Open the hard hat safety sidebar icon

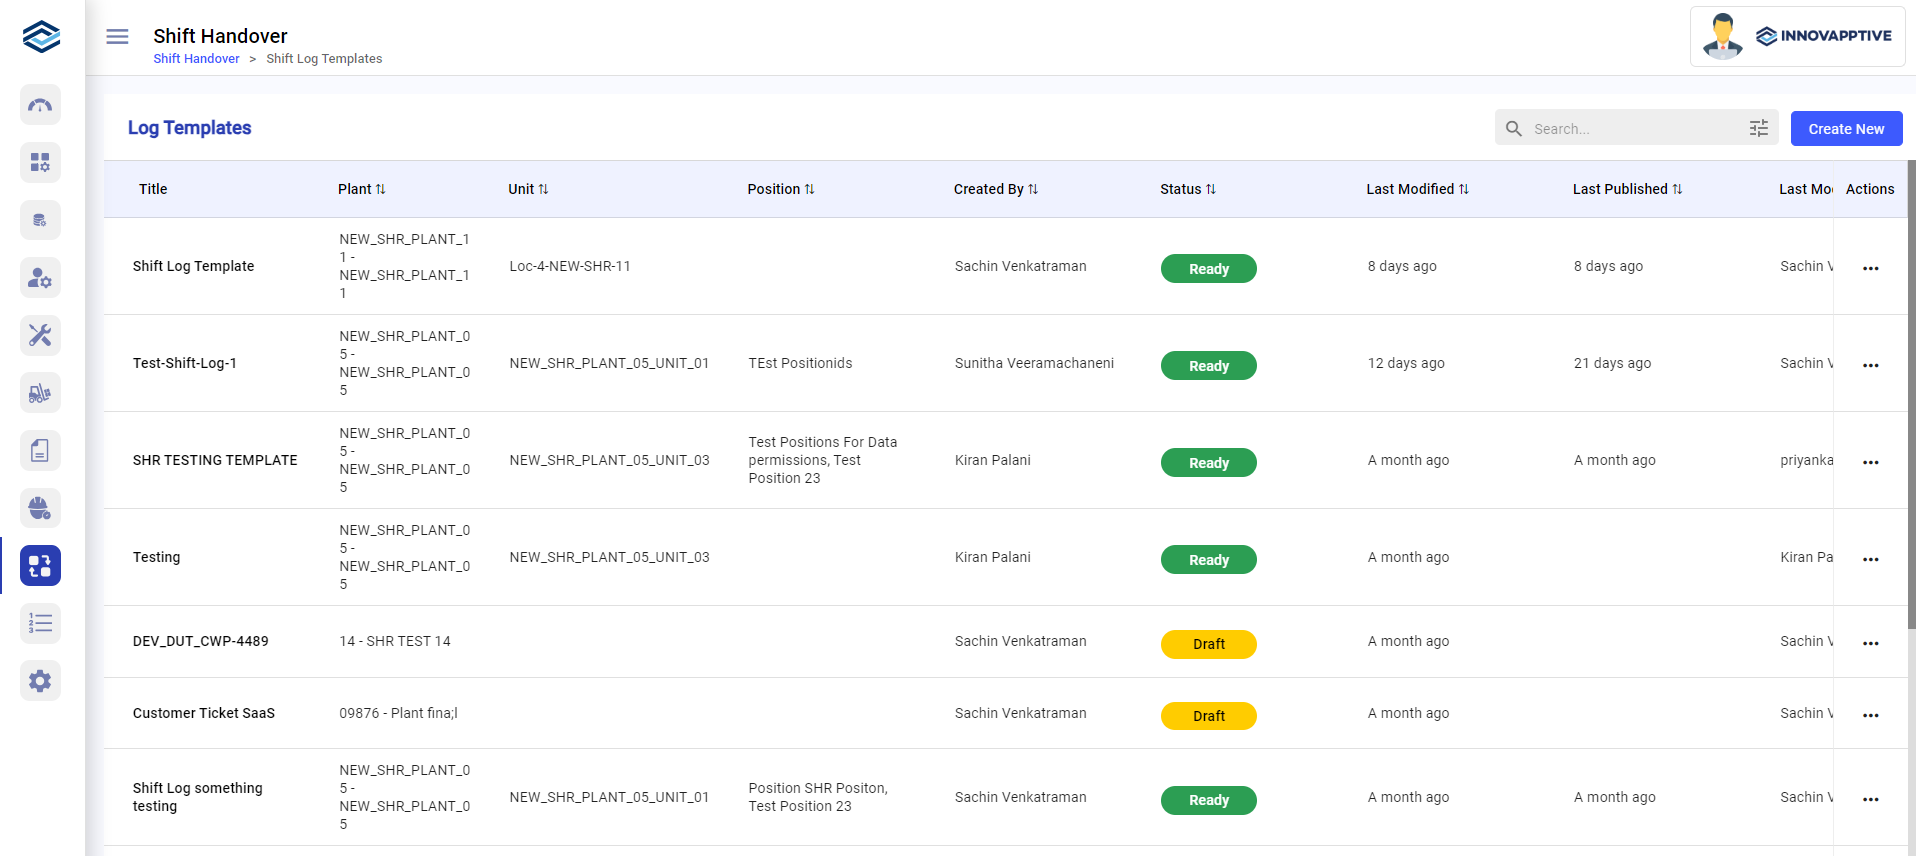coord(40,508)
